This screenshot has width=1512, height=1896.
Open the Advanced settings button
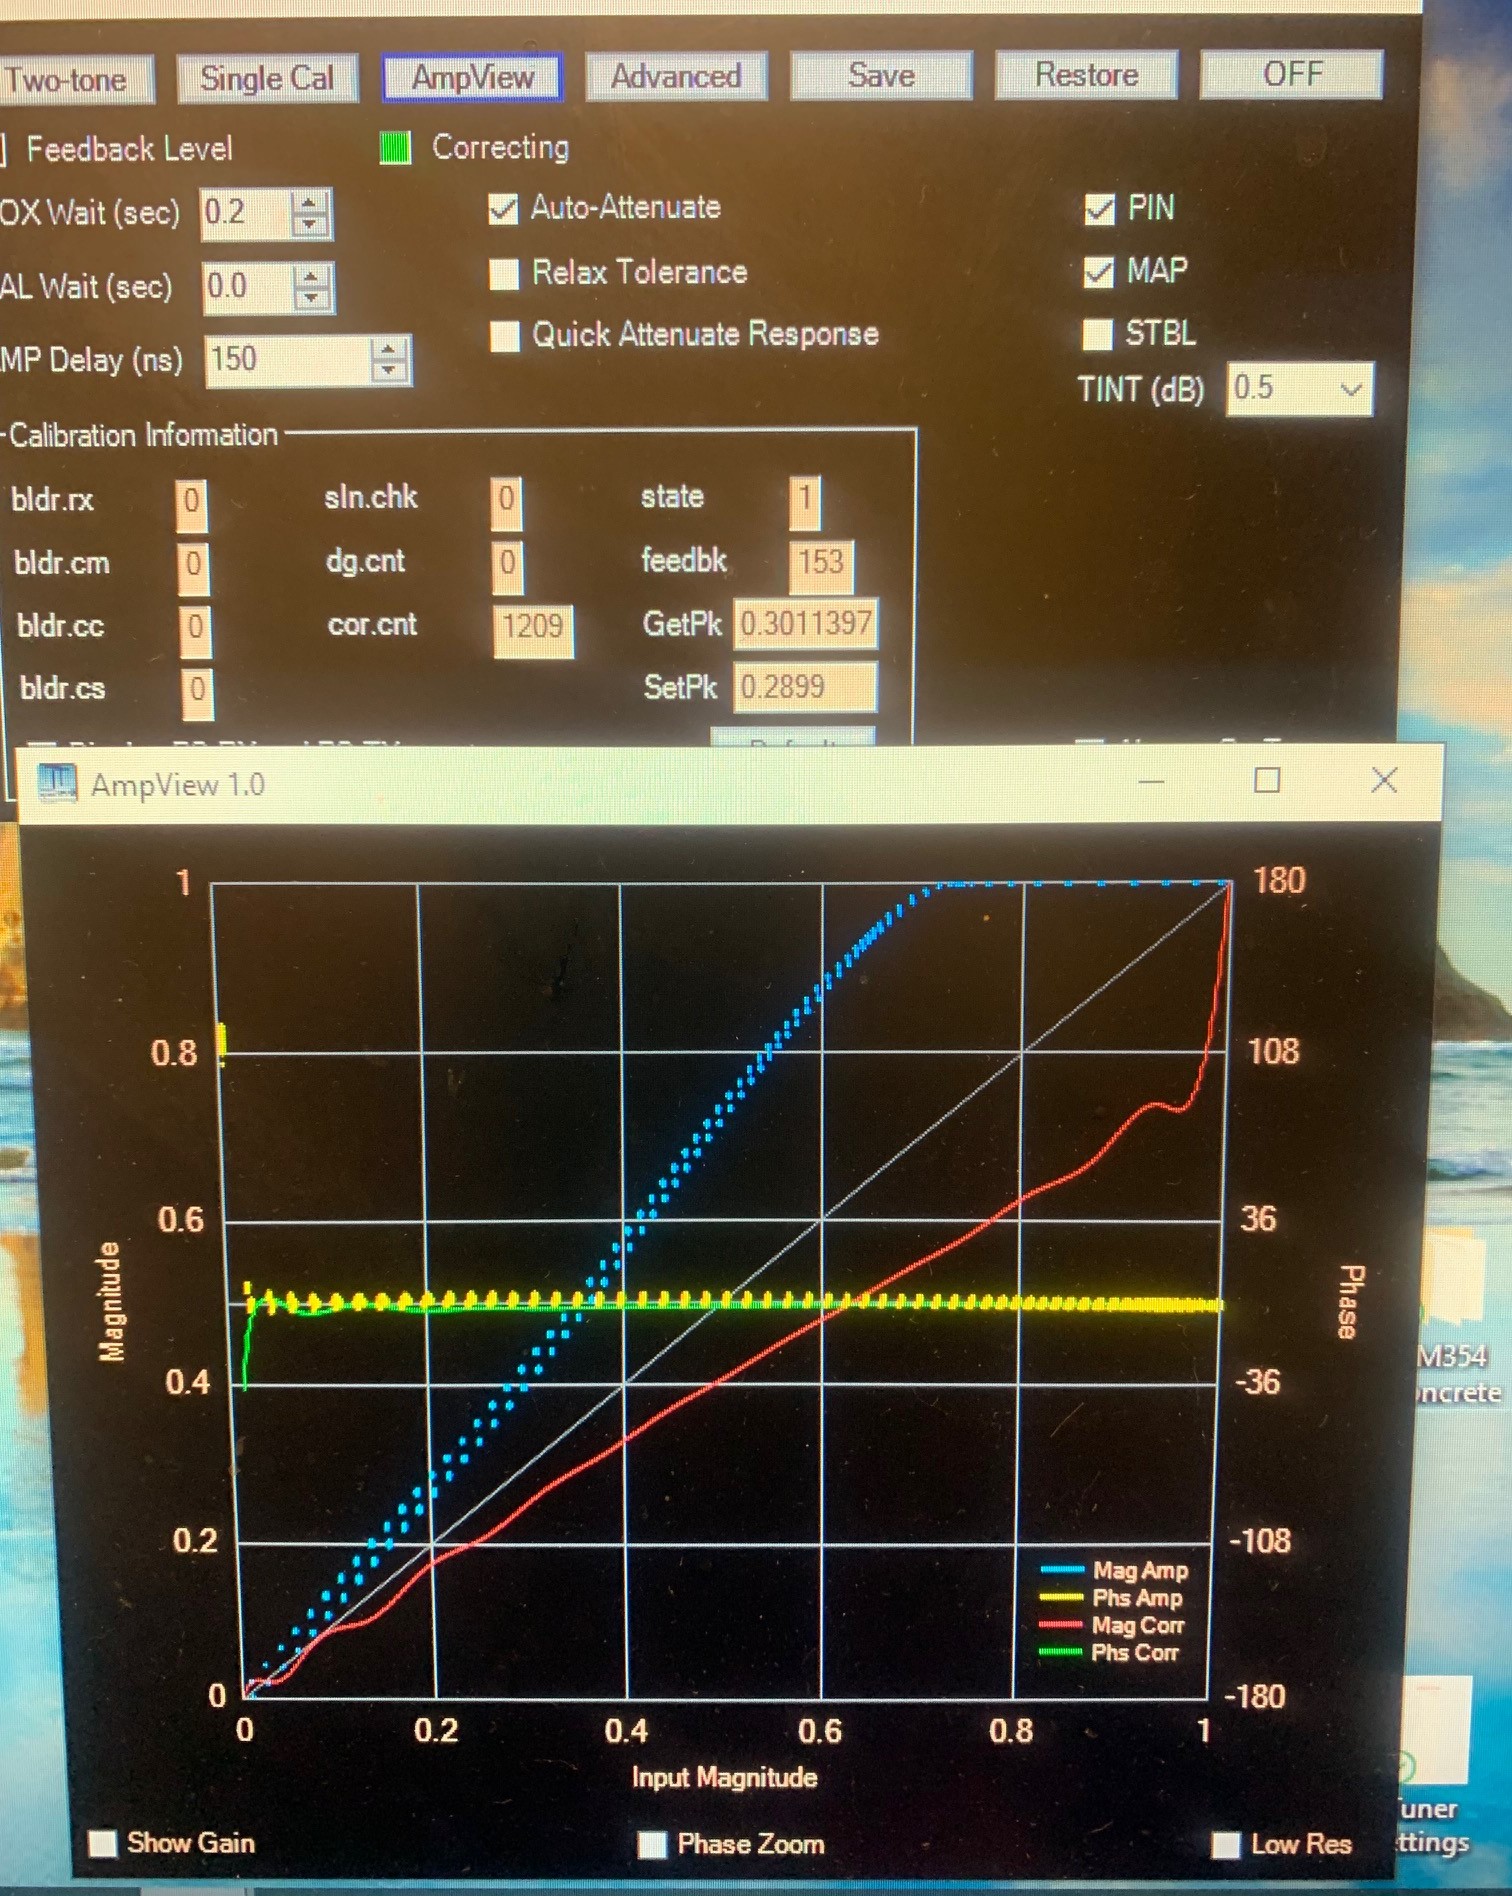(676, 76)
